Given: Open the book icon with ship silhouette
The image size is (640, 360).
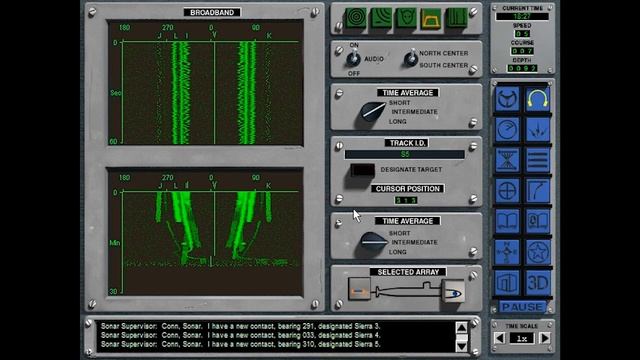Looking at the screenshot, I should (x=538, y=221).
